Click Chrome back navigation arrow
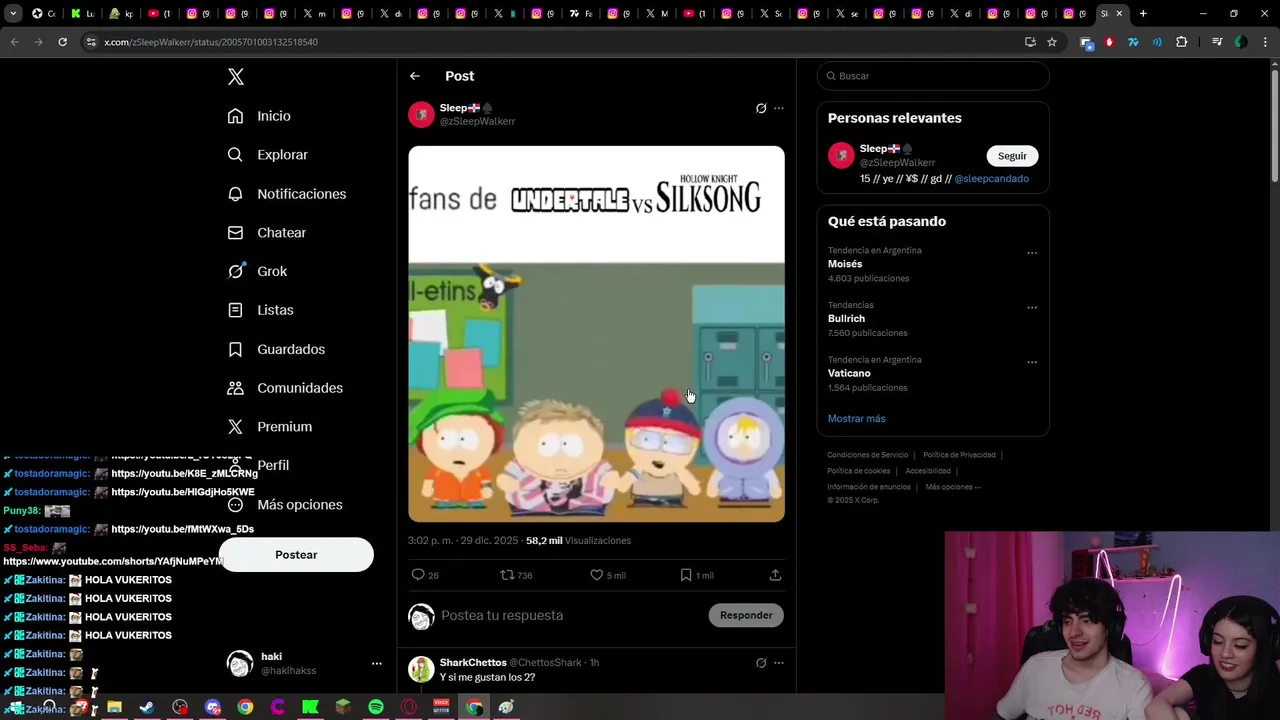Image resolution: width=1280 pixels, height=720 pixels. tap(14, 42)
